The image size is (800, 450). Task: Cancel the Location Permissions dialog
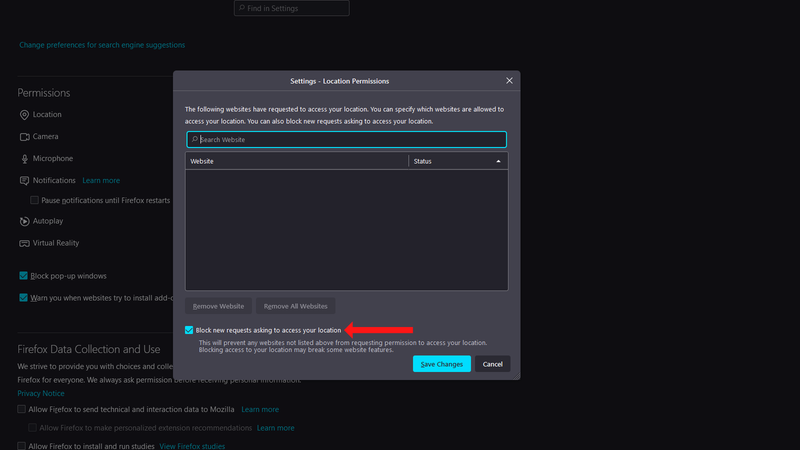(492, 364)
